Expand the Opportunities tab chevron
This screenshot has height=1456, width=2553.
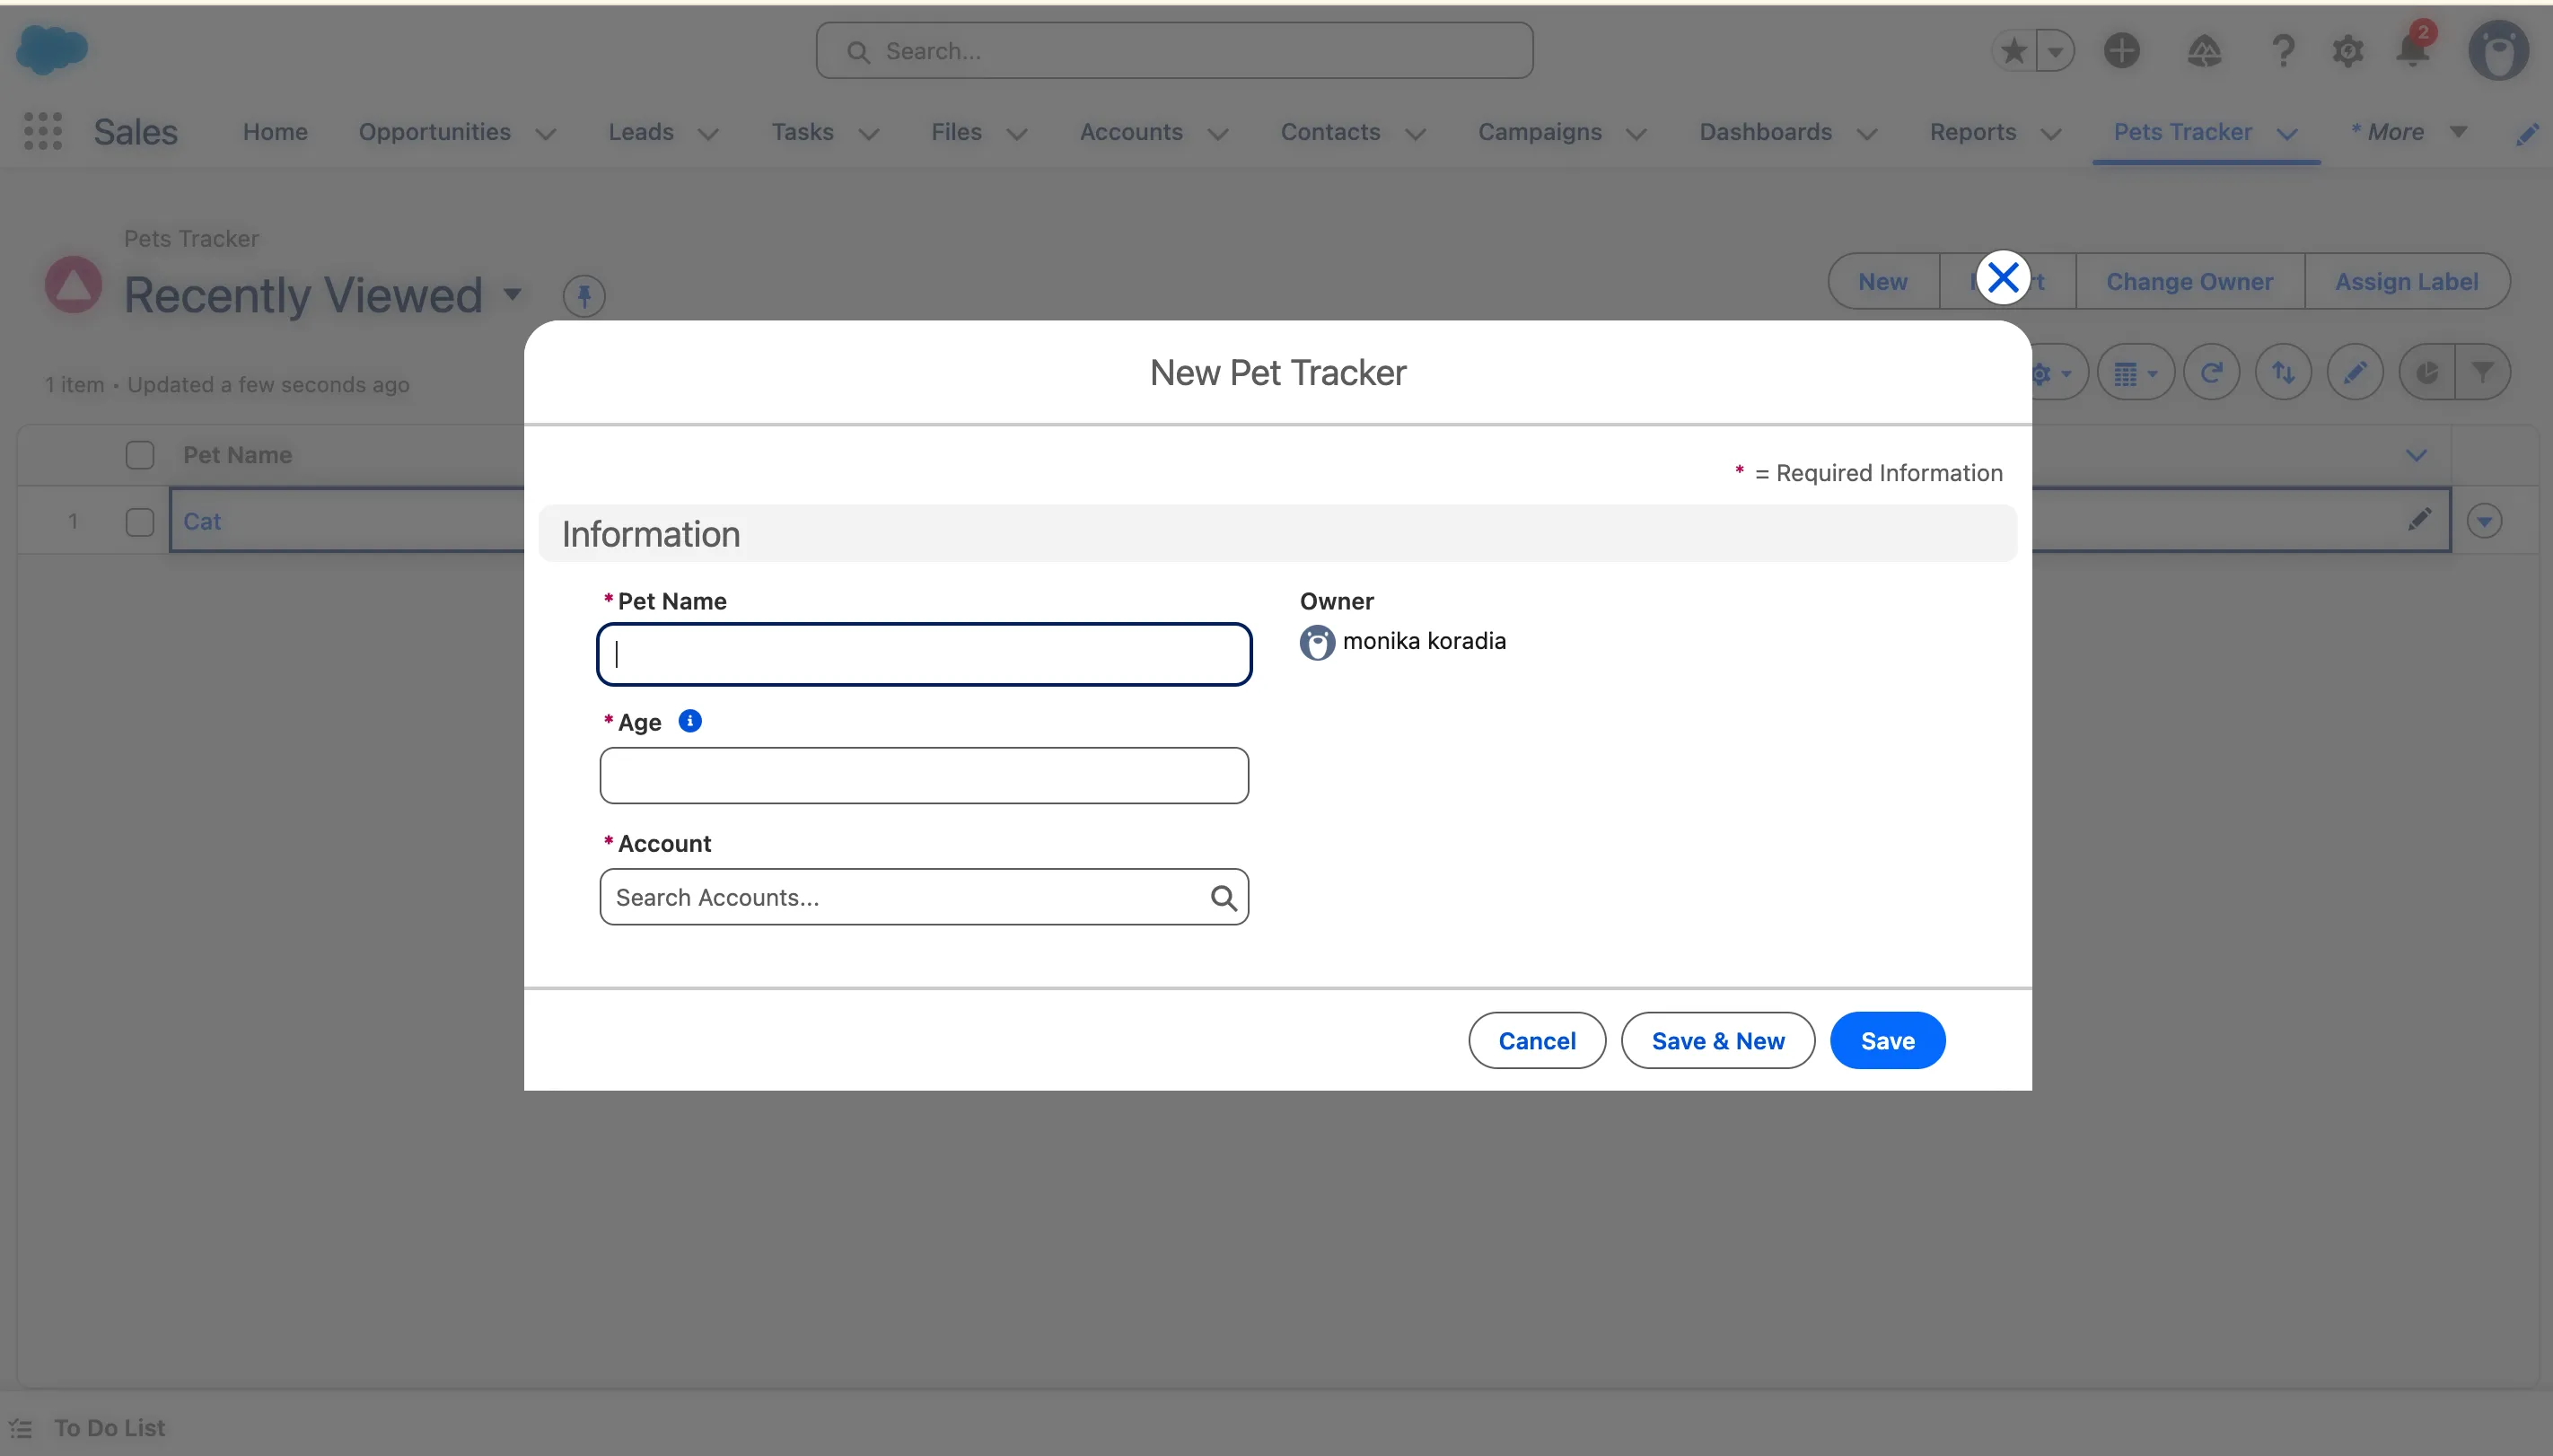[546, 133]
